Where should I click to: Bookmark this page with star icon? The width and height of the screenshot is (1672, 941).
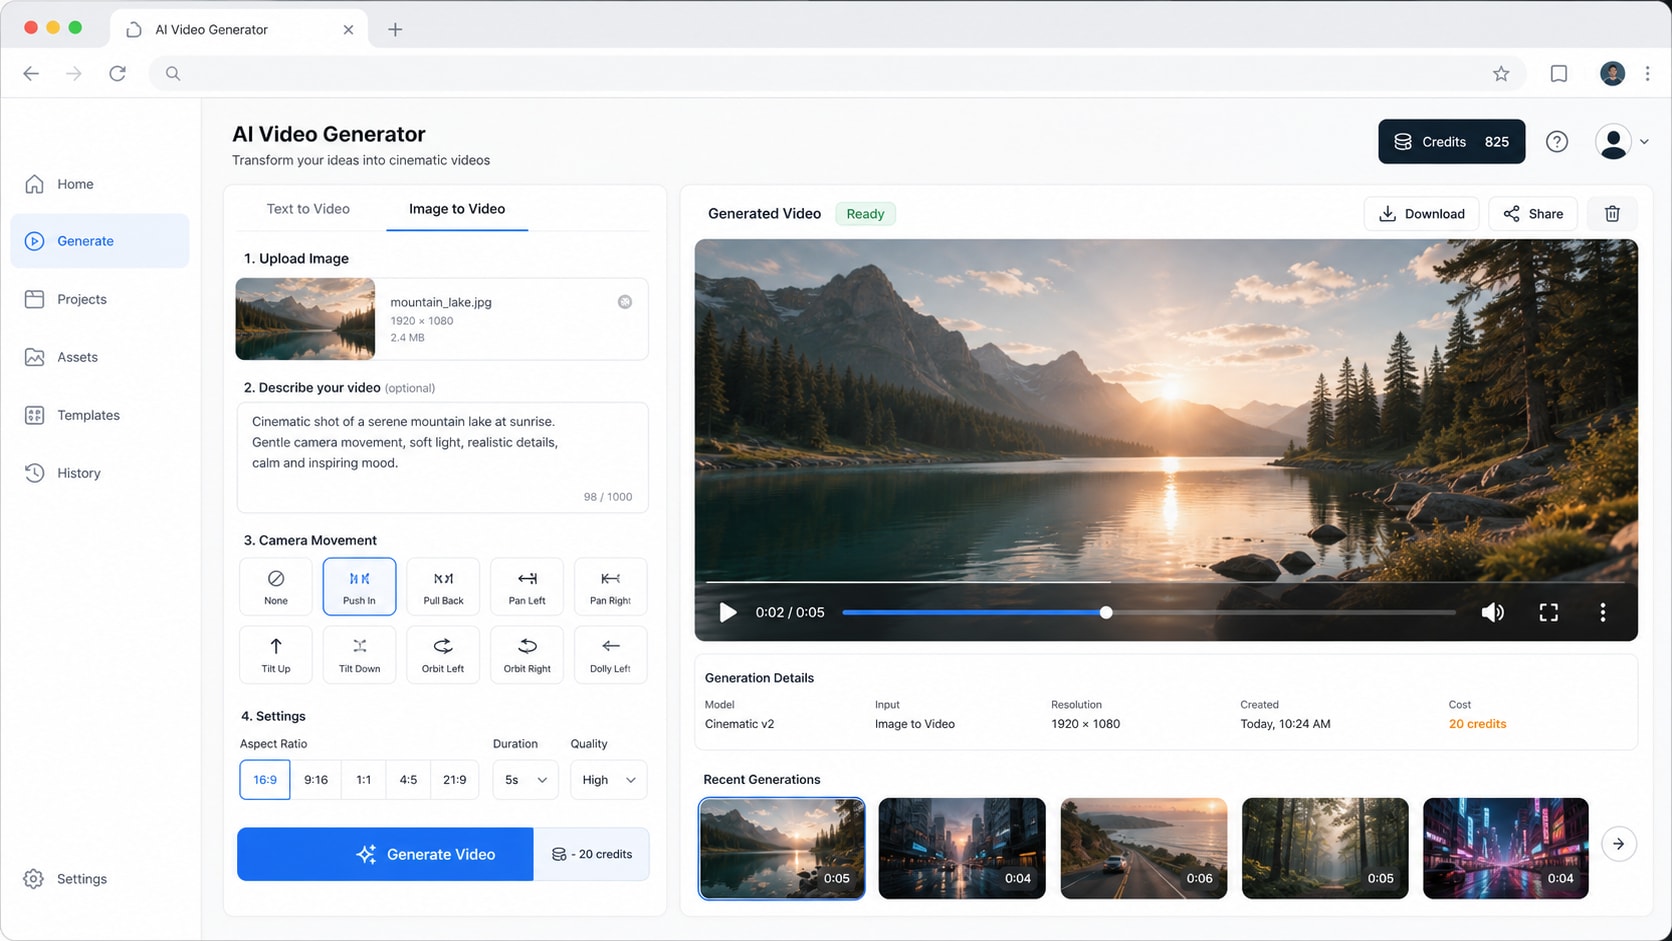tap(1501, 73)
